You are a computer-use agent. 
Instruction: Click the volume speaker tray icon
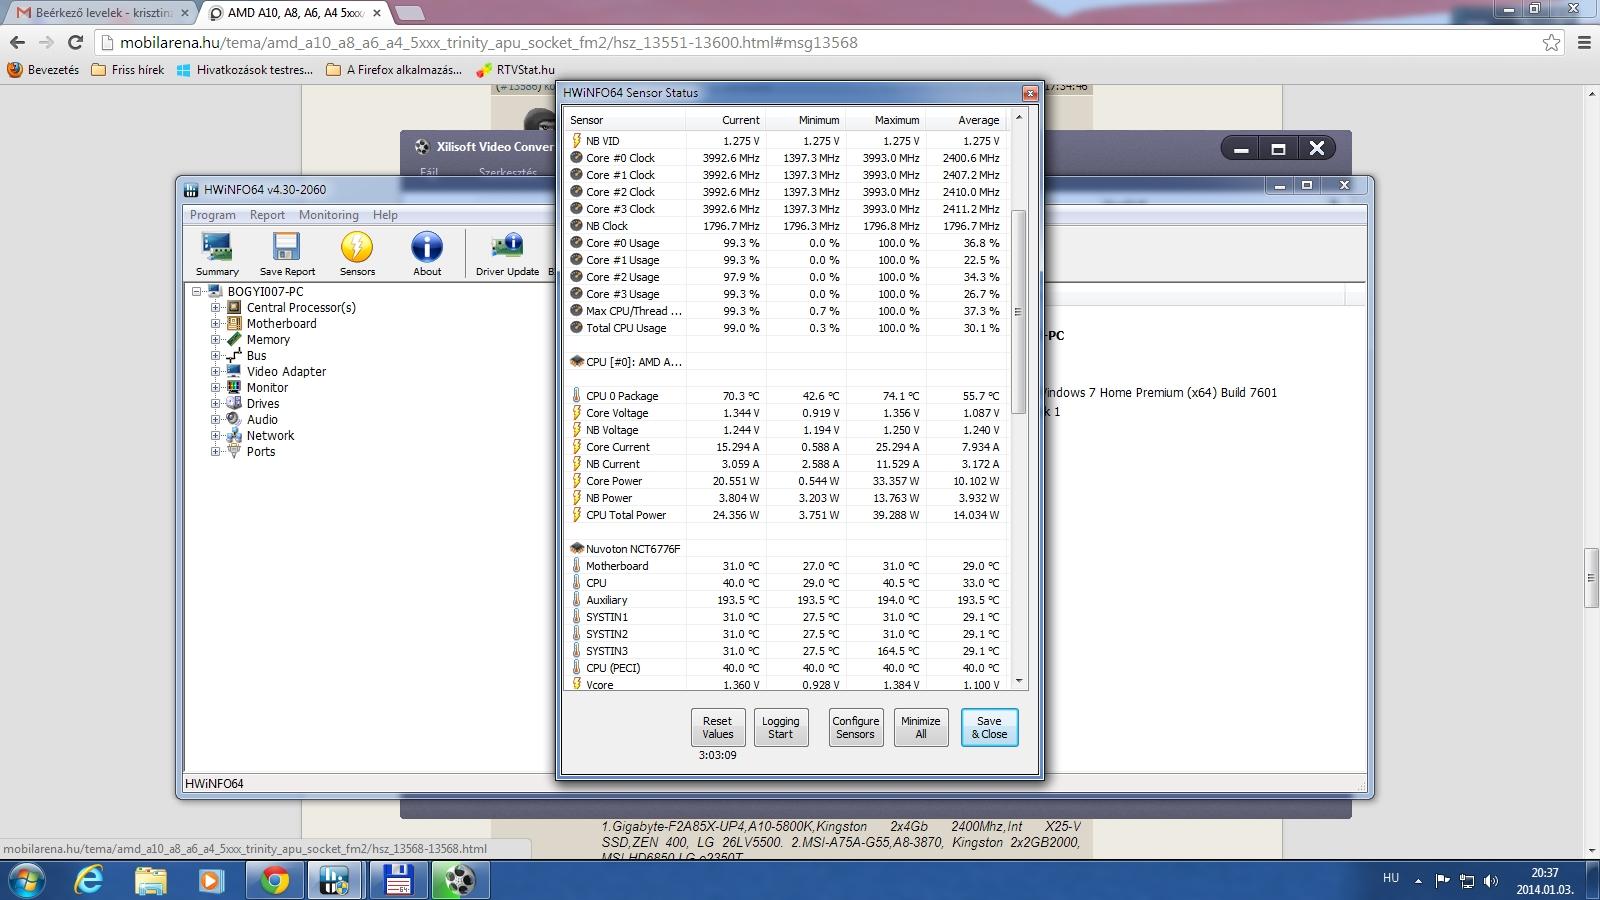pos(1491,881)
